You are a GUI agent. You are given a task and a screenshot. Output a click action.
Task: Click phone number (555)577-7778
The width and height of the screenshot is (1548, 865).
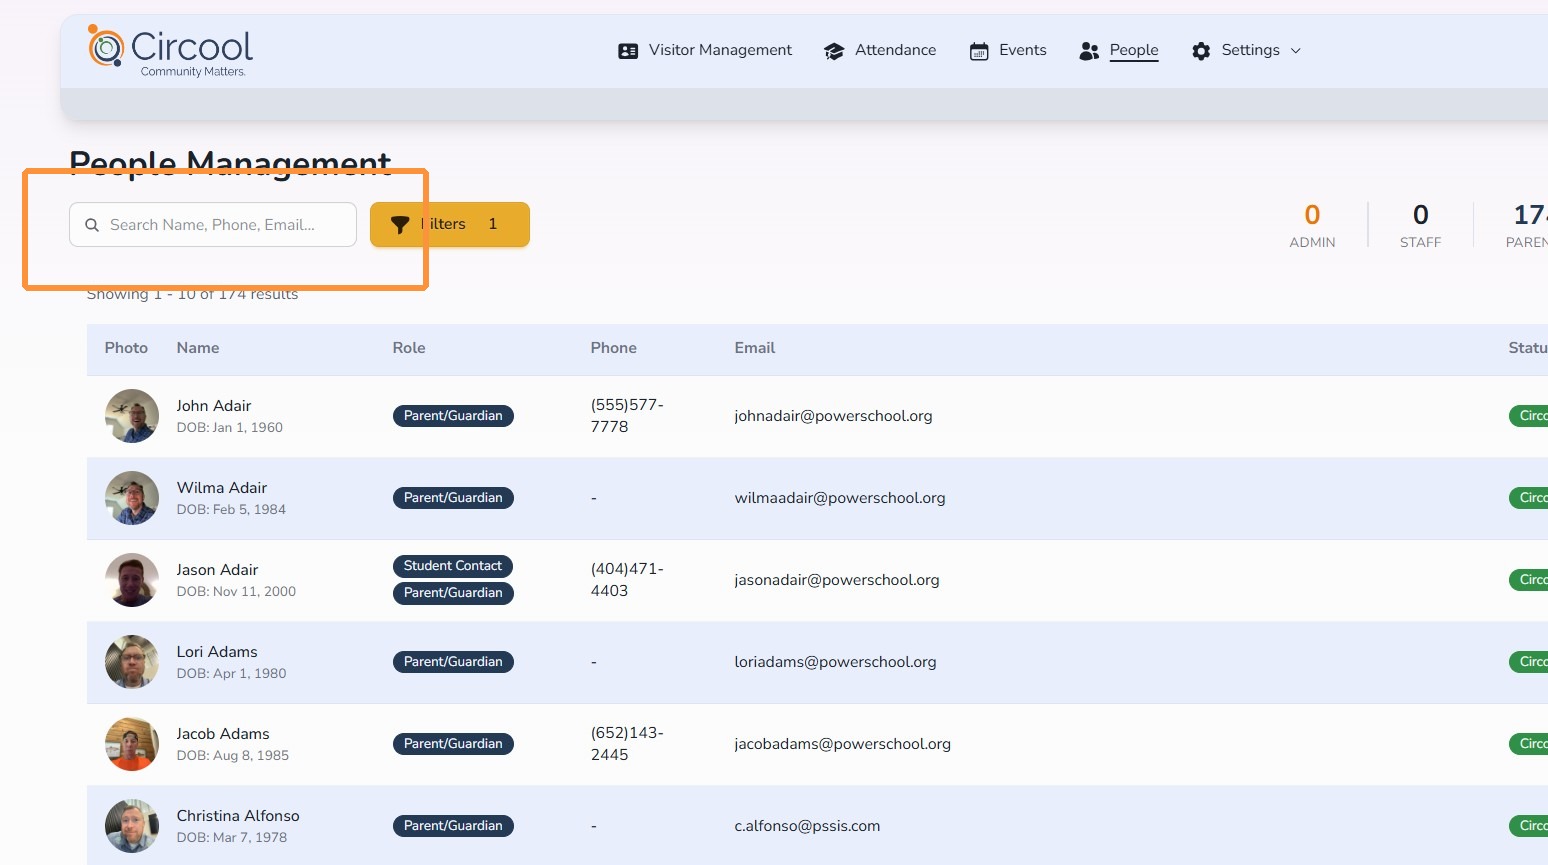pos(627,416)
